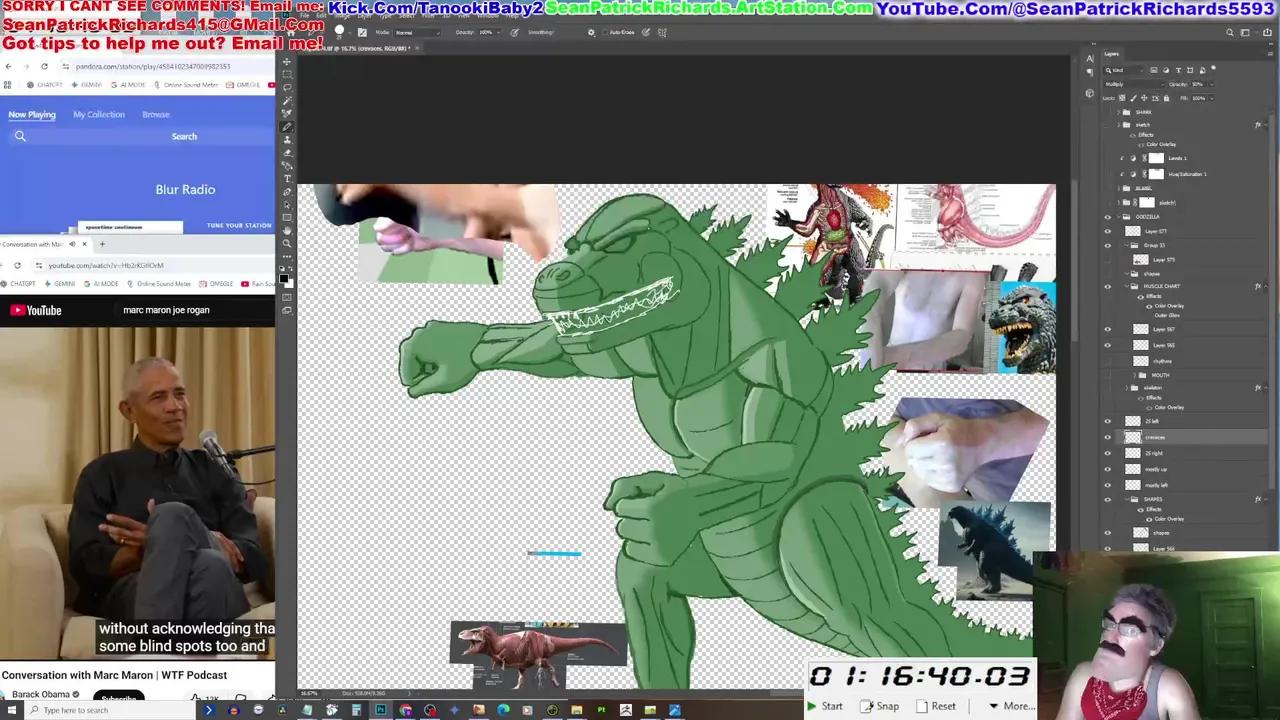1280x720 pixels.
Task: Expand the MOUTH layer group
Action: coord(1134,375)
